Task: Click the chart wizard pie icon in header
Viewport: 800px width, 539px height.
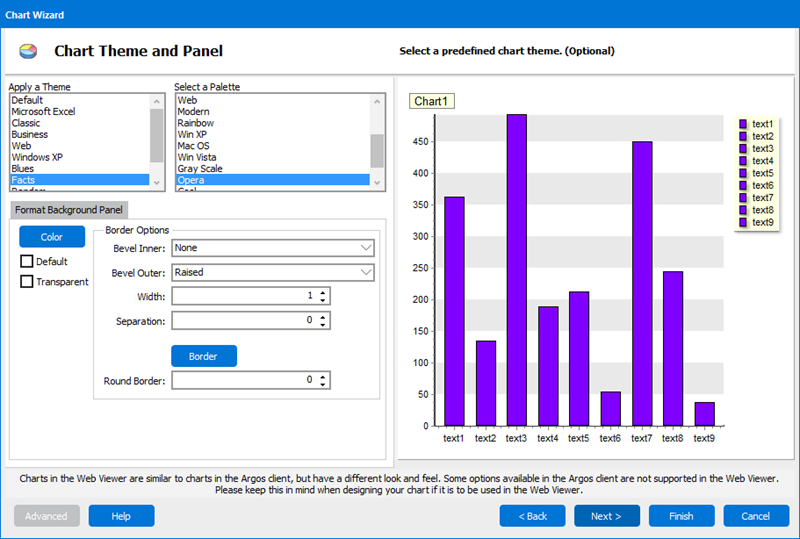Action: click(x=29, y=51)
